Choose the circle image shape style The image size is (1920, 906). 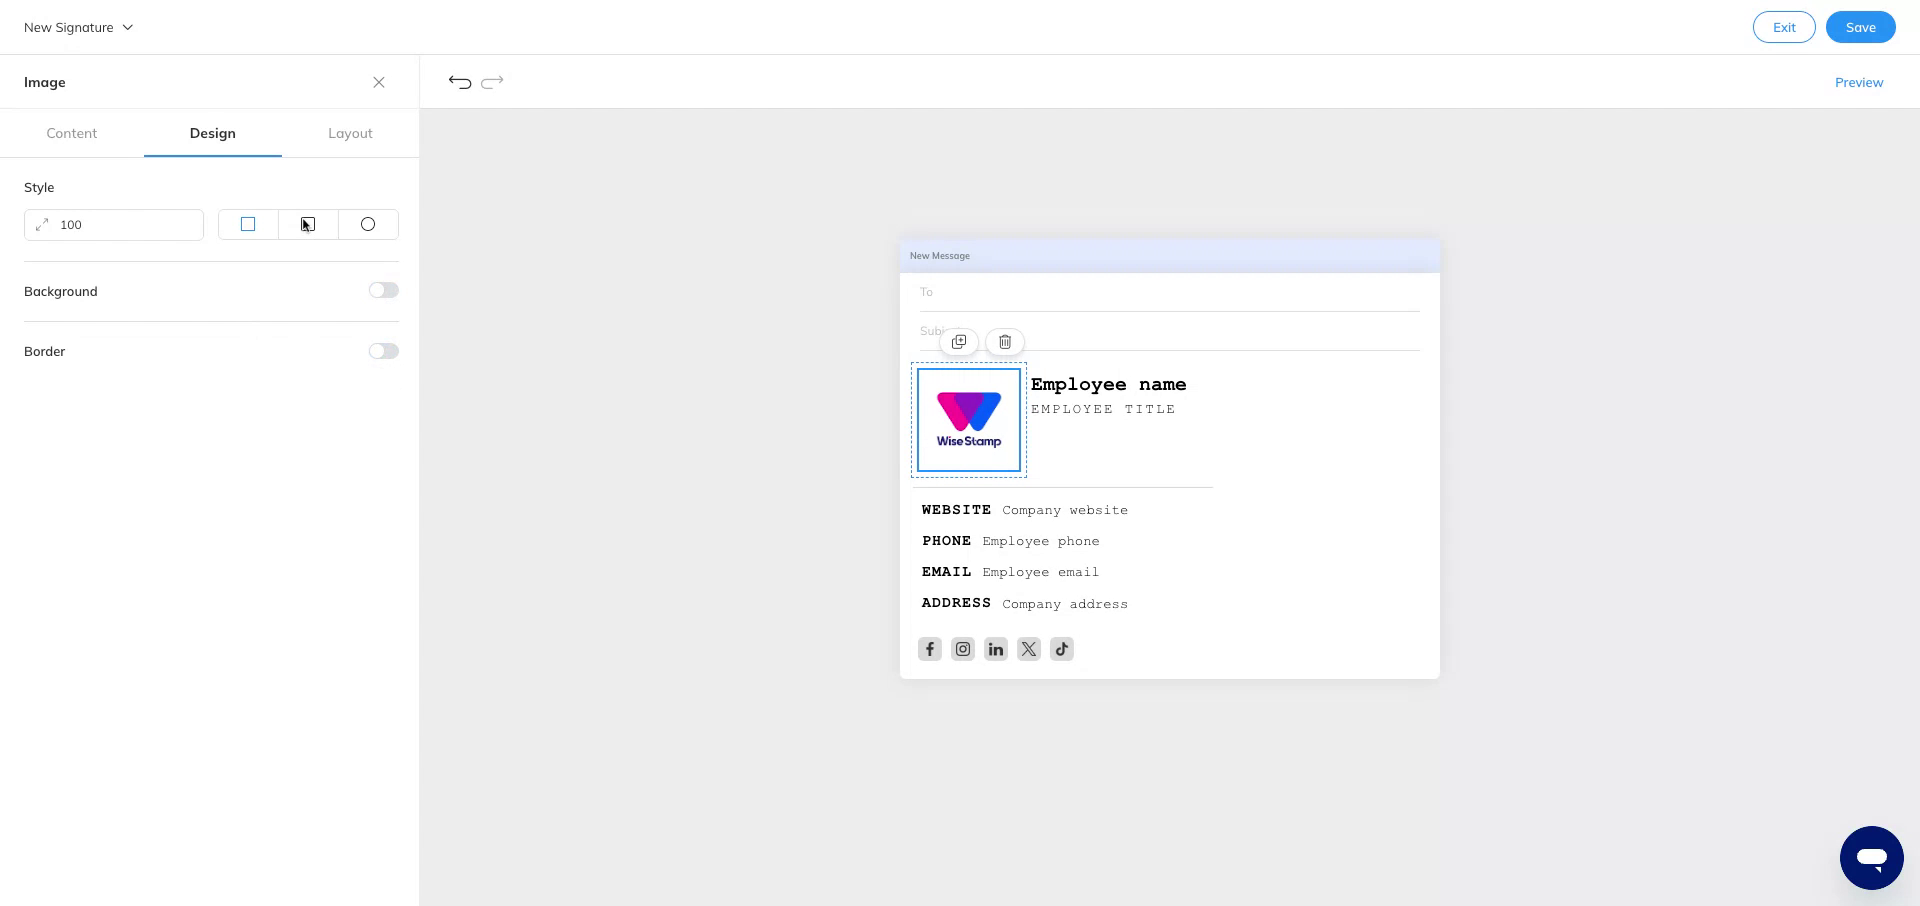pos(368,224)
